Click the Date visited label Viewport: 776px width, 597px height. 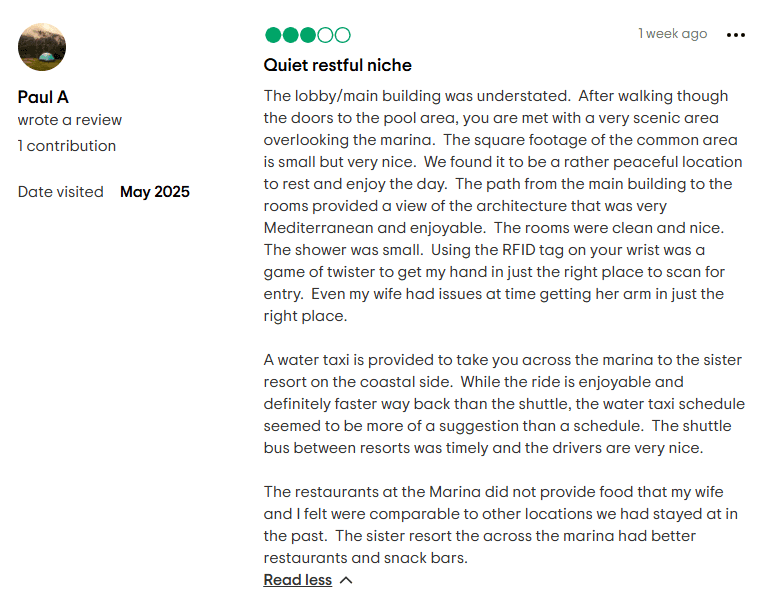[x=61, y=192]
